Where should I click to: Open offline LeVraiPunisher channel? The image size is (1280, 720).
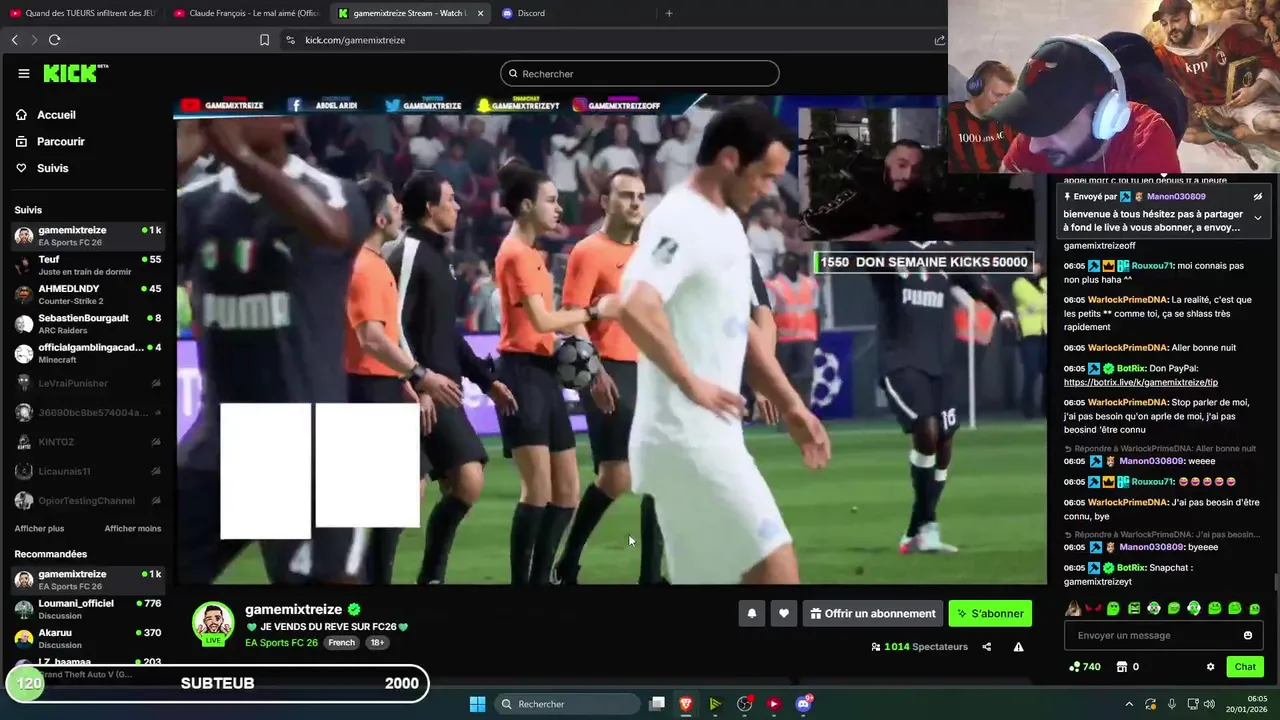88,383
